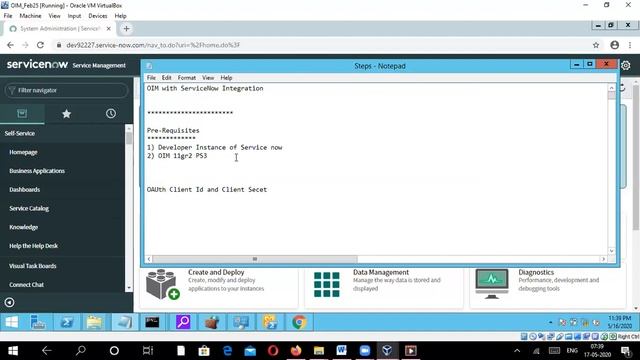The width and height of the screenshot is (640, 360).
Task: Open VirtualBox Devices menu
Action: point(98,16)
